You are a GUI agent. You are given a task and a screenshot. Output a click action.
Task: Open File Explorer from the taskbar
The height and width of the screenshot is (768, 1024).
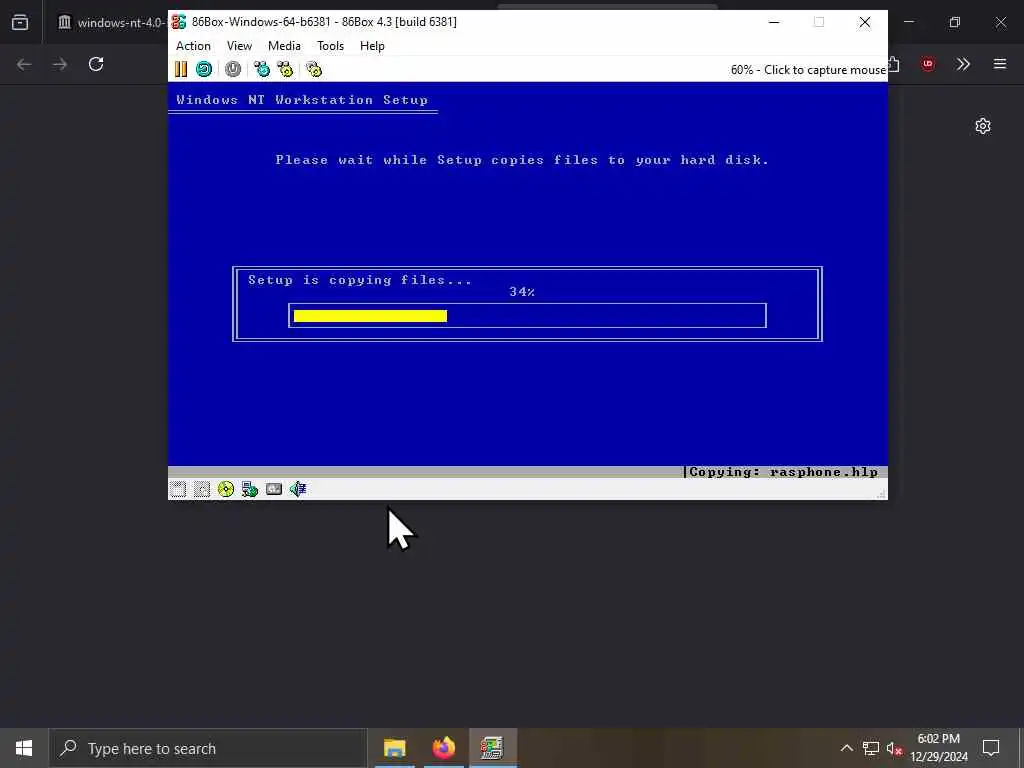(394, 748)
